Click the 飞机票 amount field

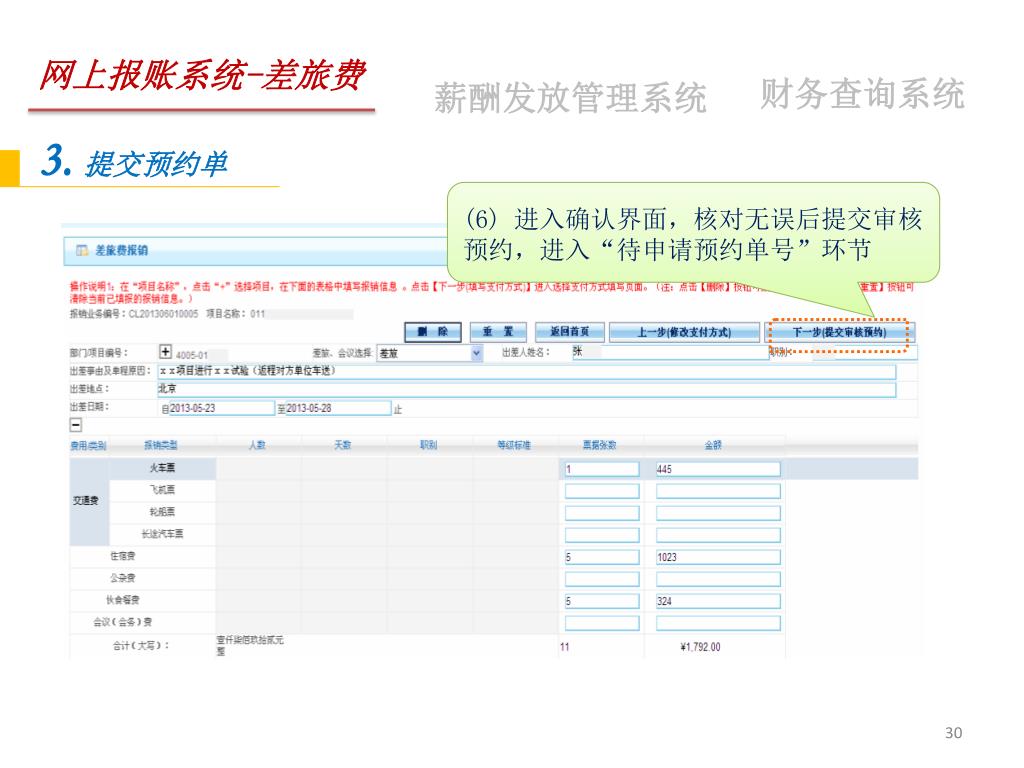[x=718, y=491]
